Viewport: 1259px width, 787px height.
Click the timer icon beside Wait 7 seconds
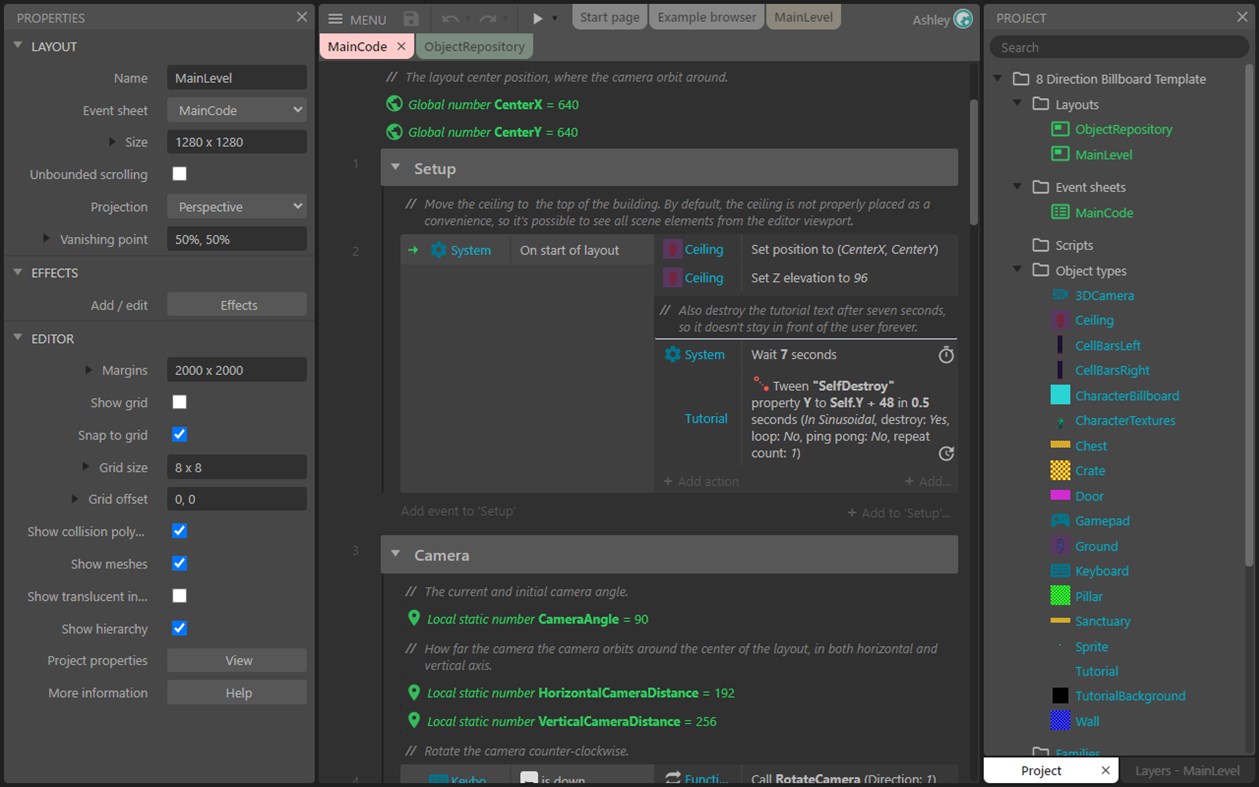(x=946, y=355)
